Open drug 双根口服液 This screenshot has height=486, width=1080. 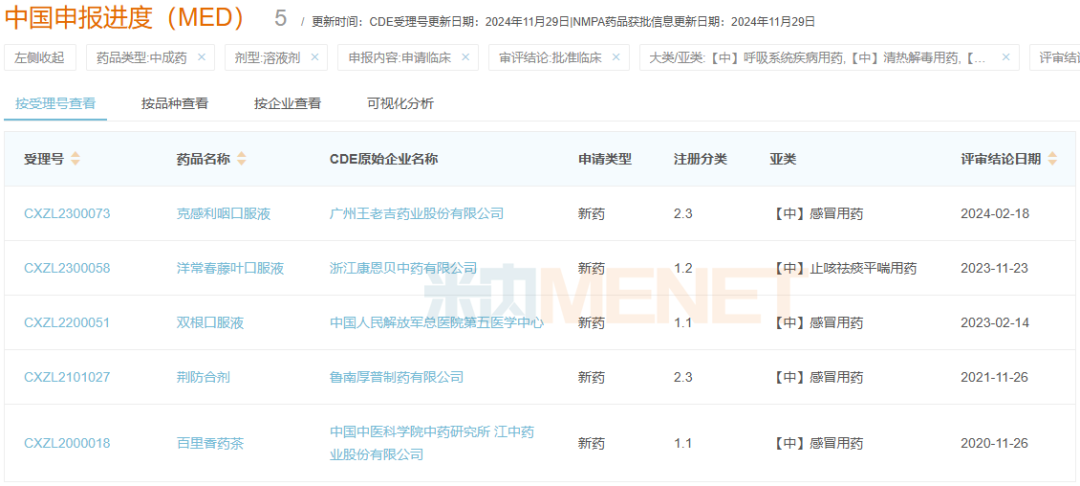point(210,323)
